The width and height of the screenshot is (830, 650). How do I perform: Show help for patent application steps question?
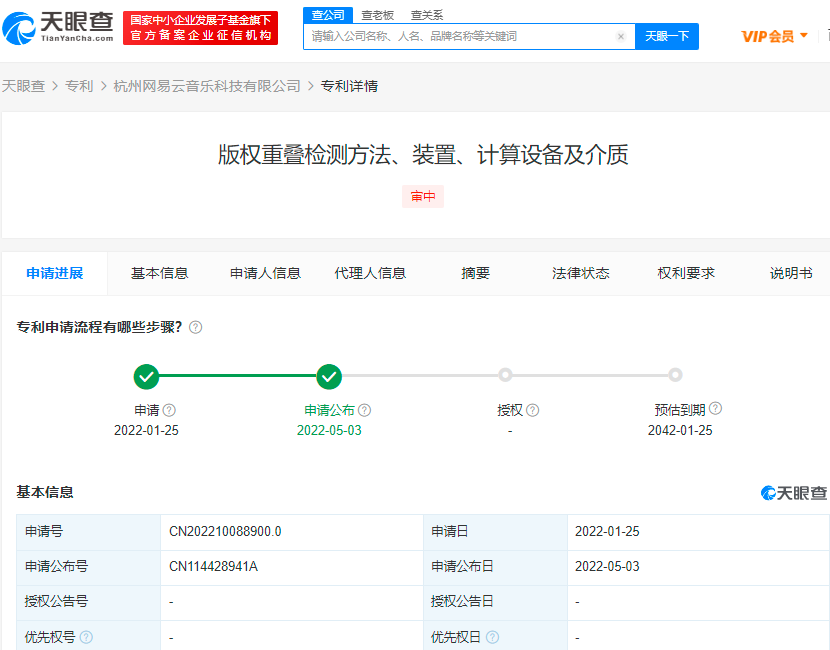click(x=195, y=328)
